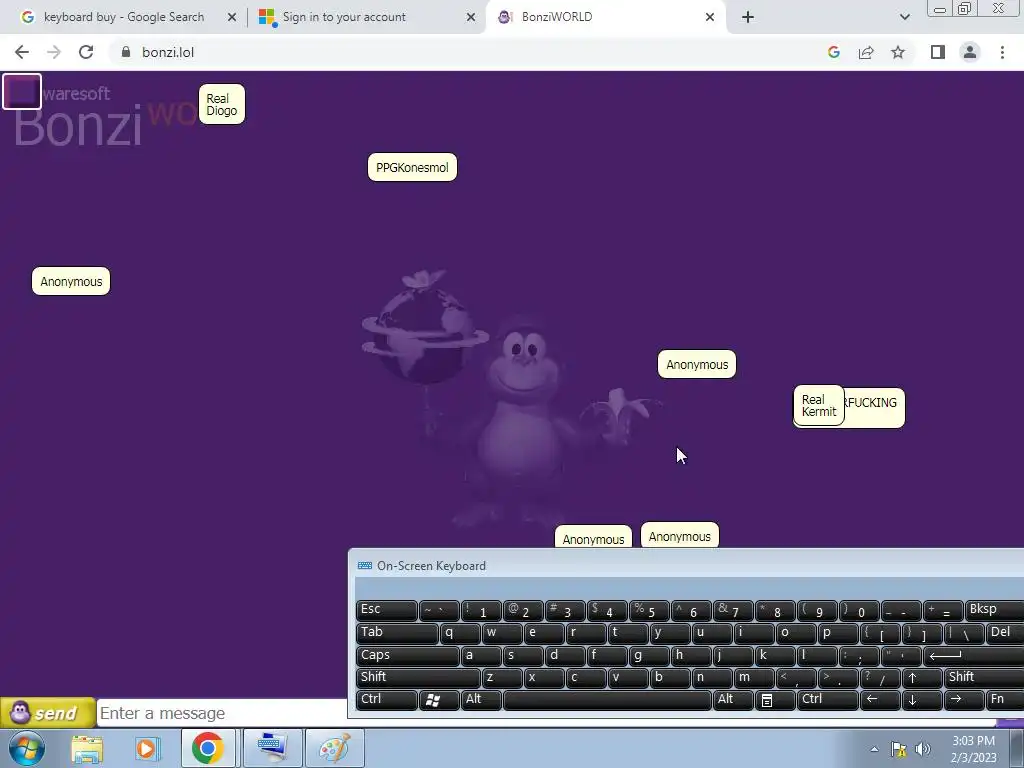Click the Real Kermit name bubble

tap(818, 406)
